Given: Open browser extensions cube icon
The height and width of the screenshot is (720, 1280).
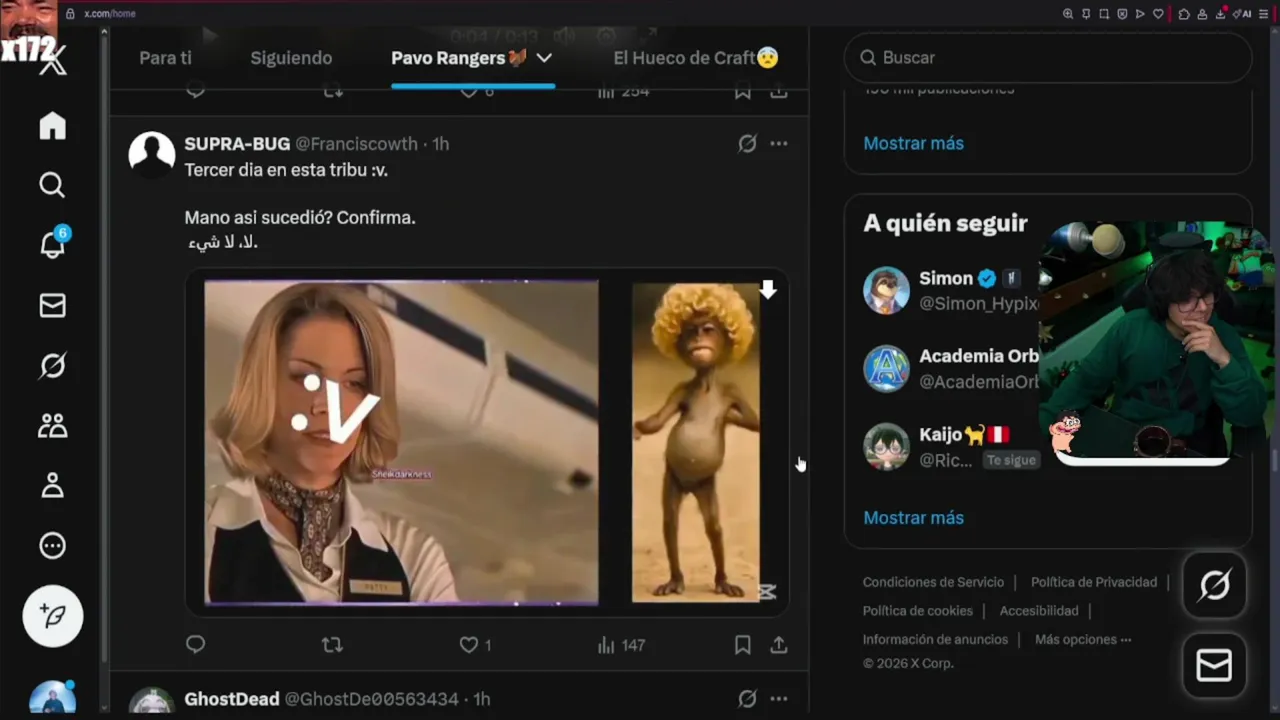Looking at the screenshot, I should [x=1184, y=14].
